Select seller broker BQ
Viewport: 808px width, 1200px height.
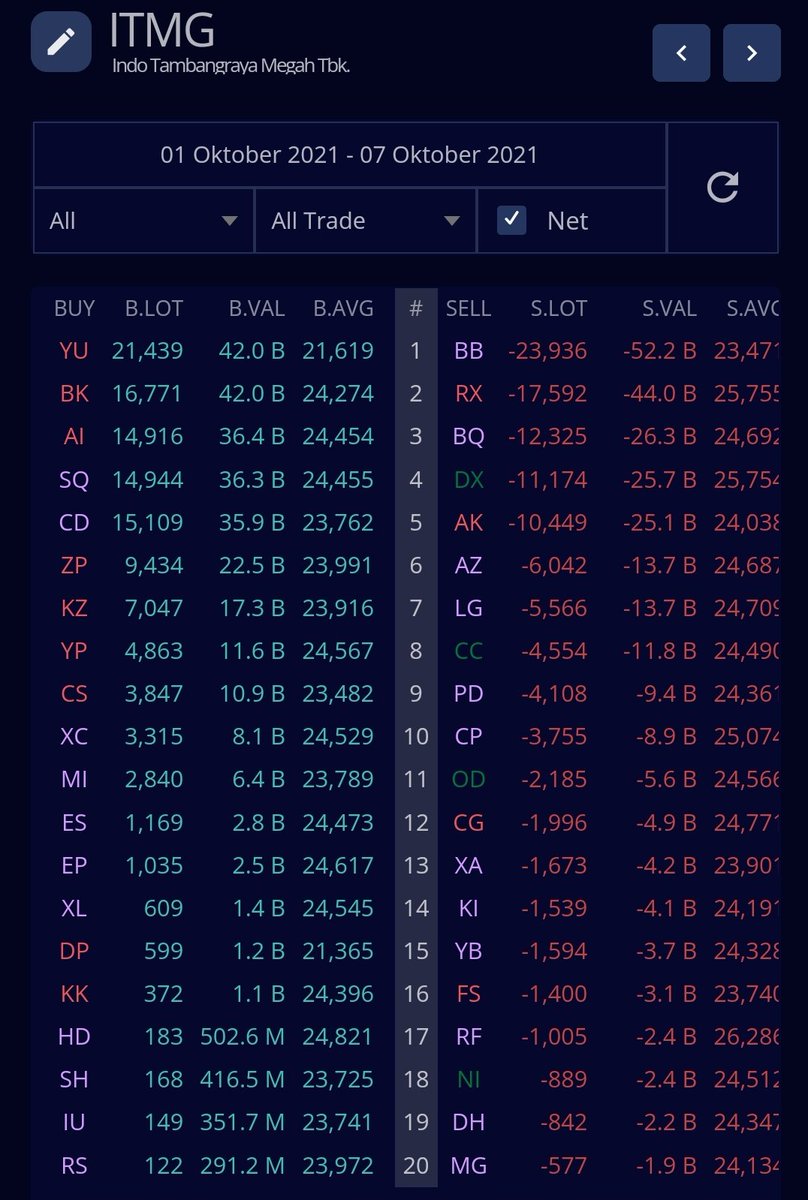coord(468,437)
